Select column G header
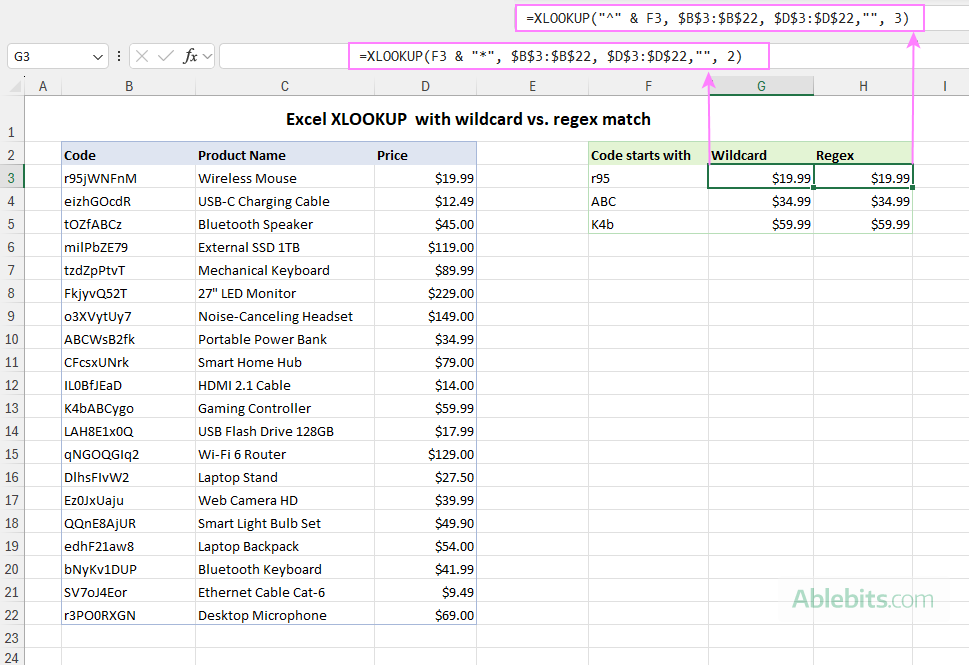Screen dimensions: 969x665 tap(761, 86)
